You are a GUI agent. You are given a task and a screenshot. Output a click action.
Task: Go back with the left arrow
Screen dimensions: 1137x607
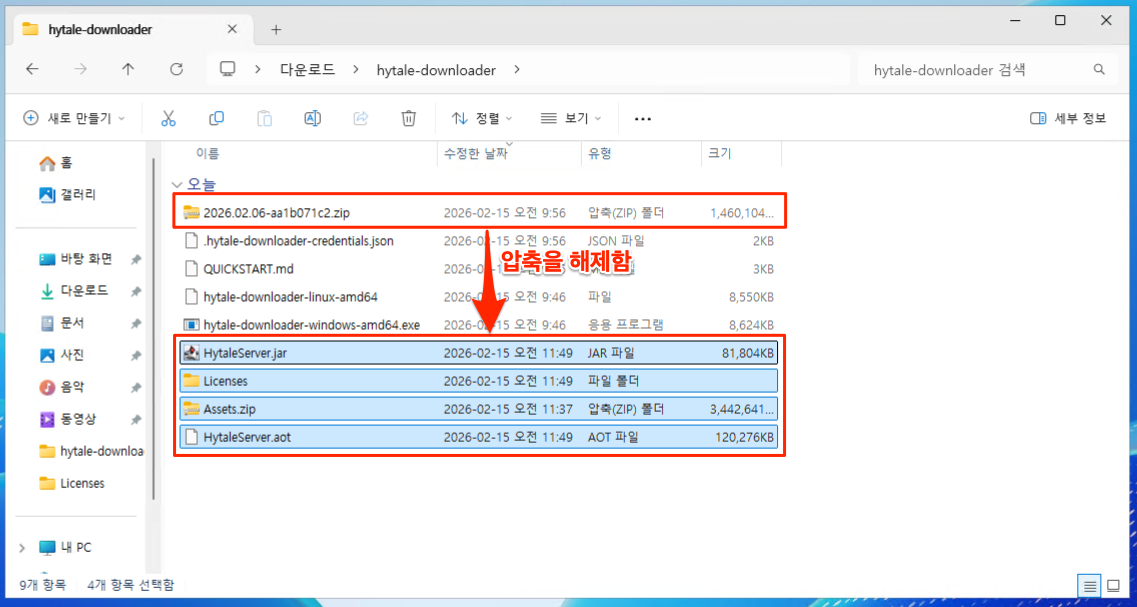(32, 70)
